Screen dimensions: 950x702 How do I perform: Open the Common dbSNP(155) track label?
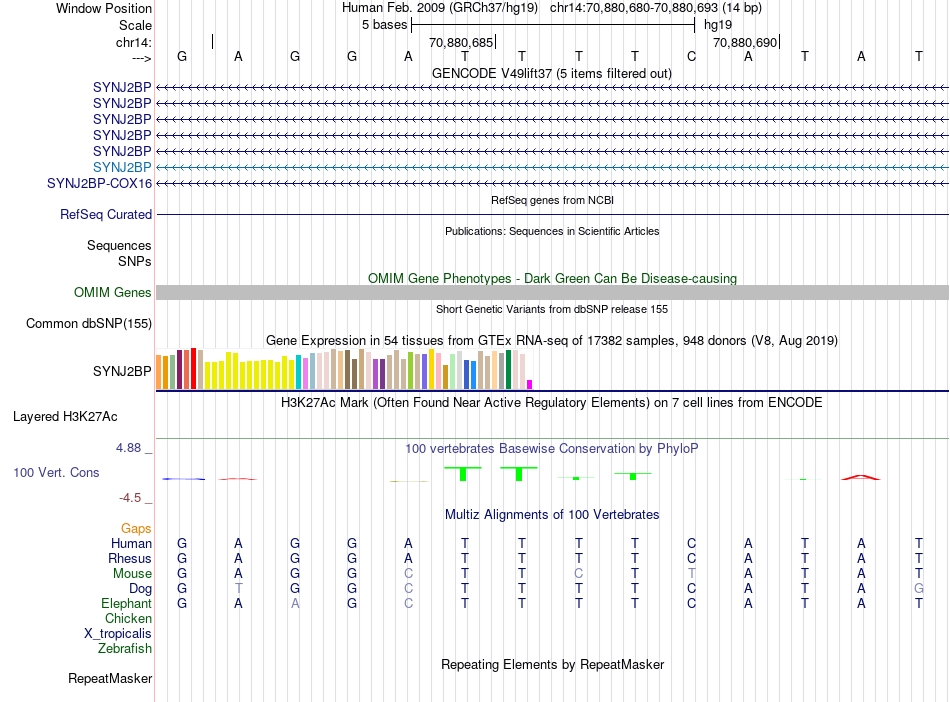[89, 323]
